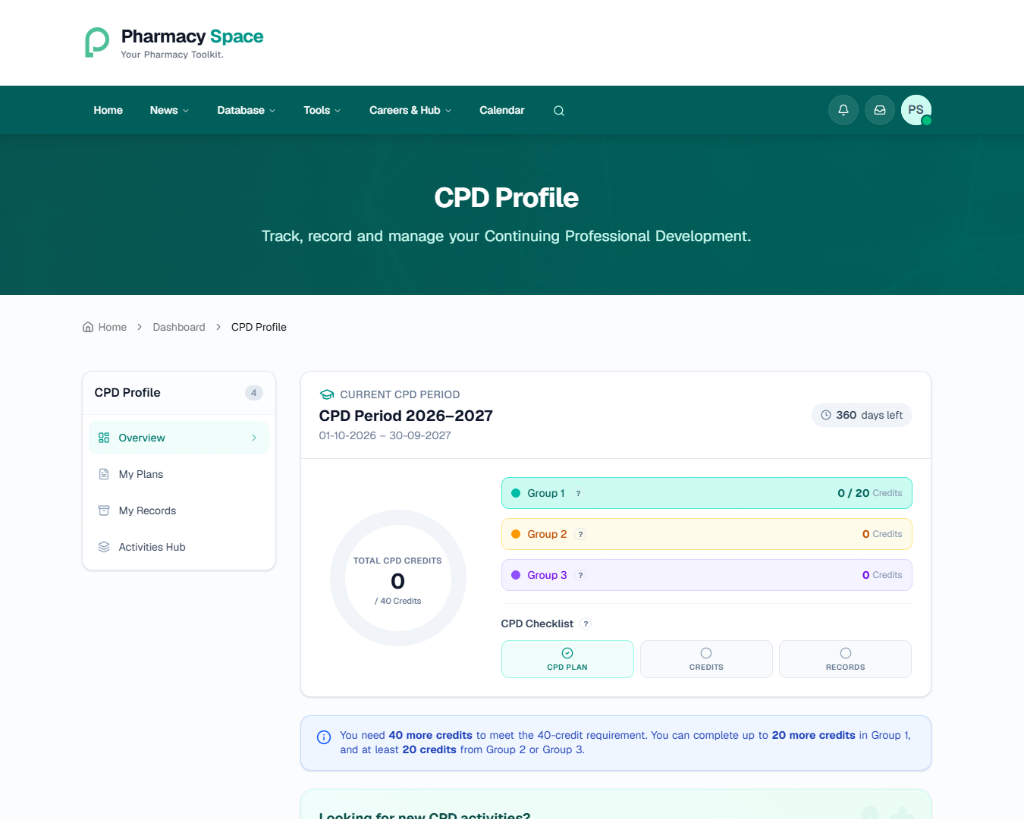Image resolution: width=1024 pixels, height=819 pixels.
Task: Click the My Records archive icon
Action: (104, 511)
